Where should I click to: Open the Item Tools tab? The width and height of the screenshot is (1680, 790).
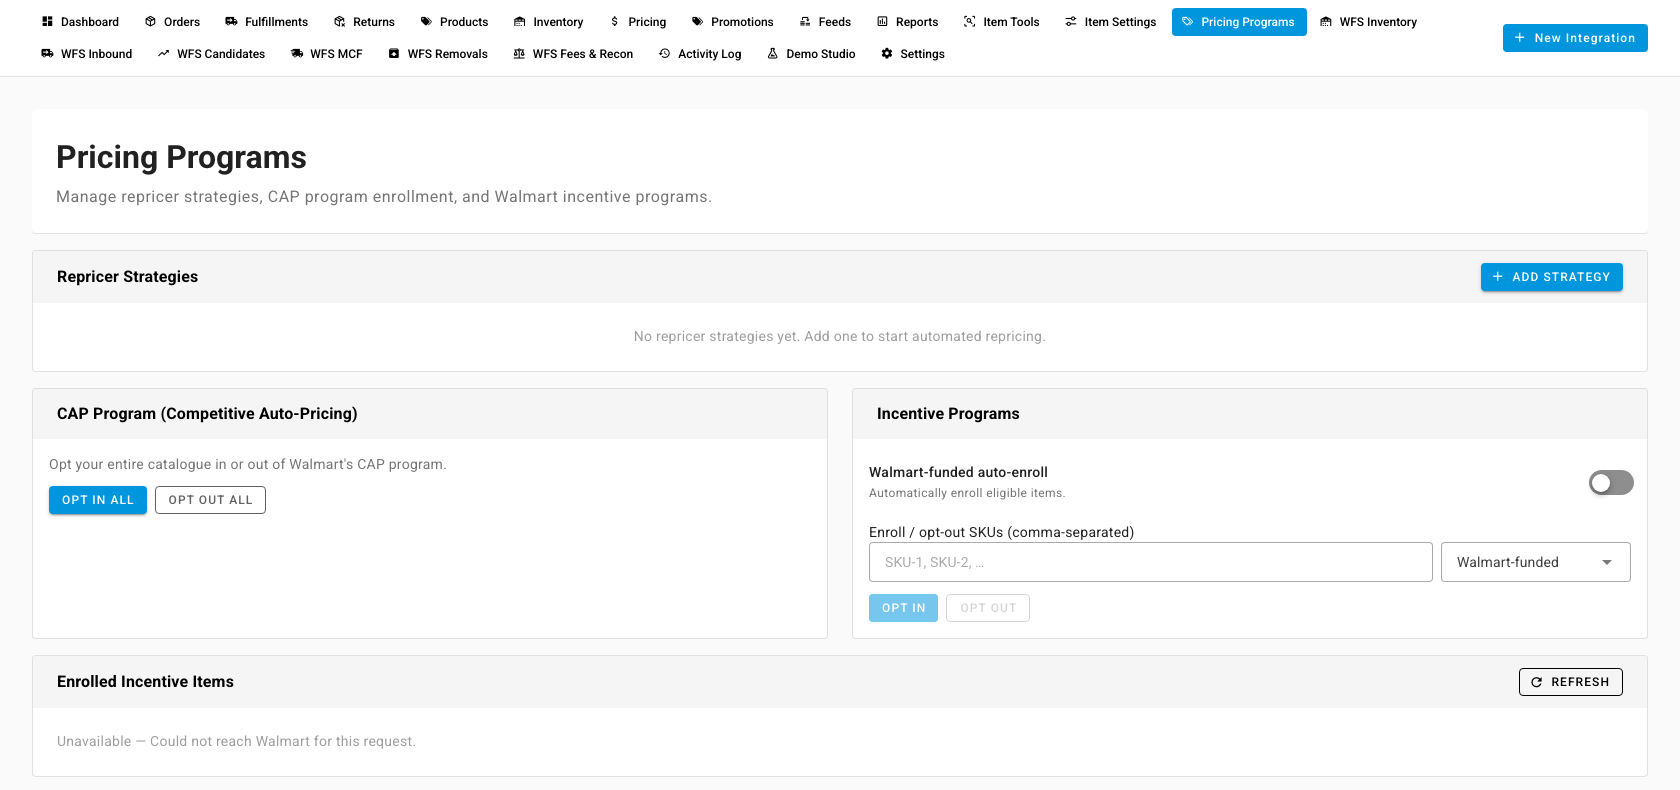click(1001, 21)
